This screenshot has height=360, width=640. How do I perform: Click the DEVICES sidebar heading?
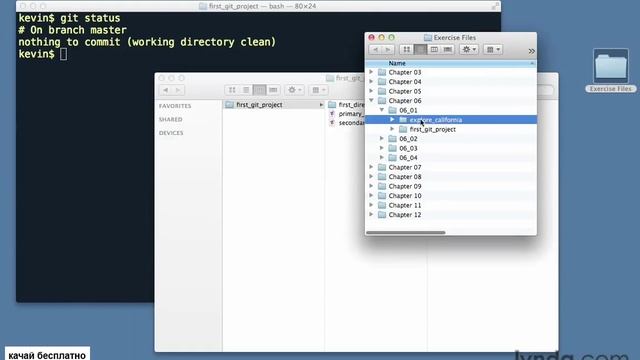click(x=171, y=133)
